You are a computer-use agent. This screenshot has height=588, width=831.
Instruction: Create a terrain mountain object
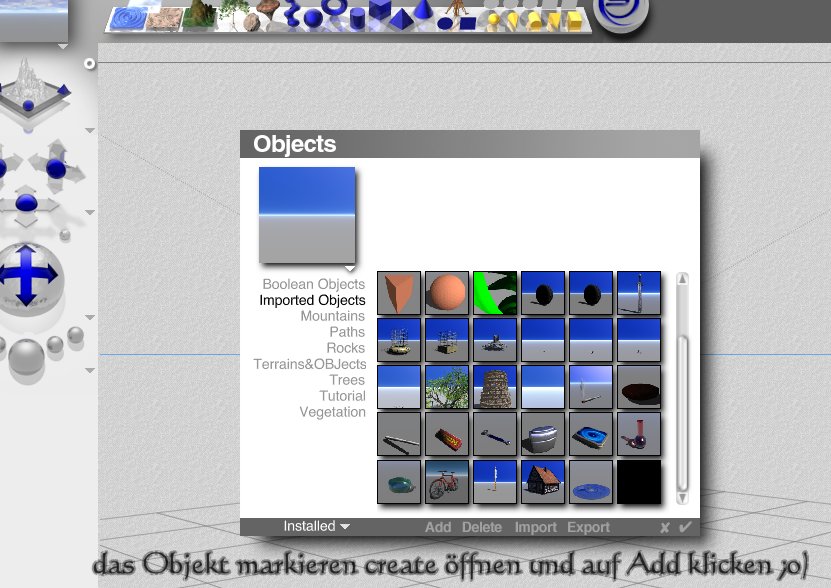pos(200,14)
